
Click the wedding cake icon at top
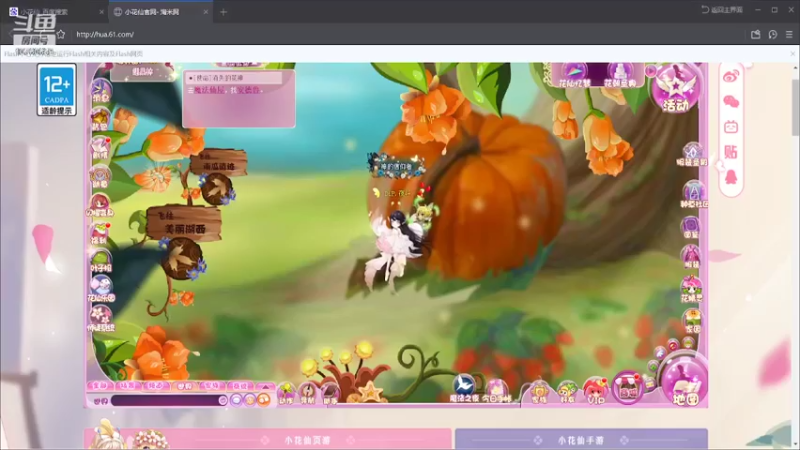(620, 76)
